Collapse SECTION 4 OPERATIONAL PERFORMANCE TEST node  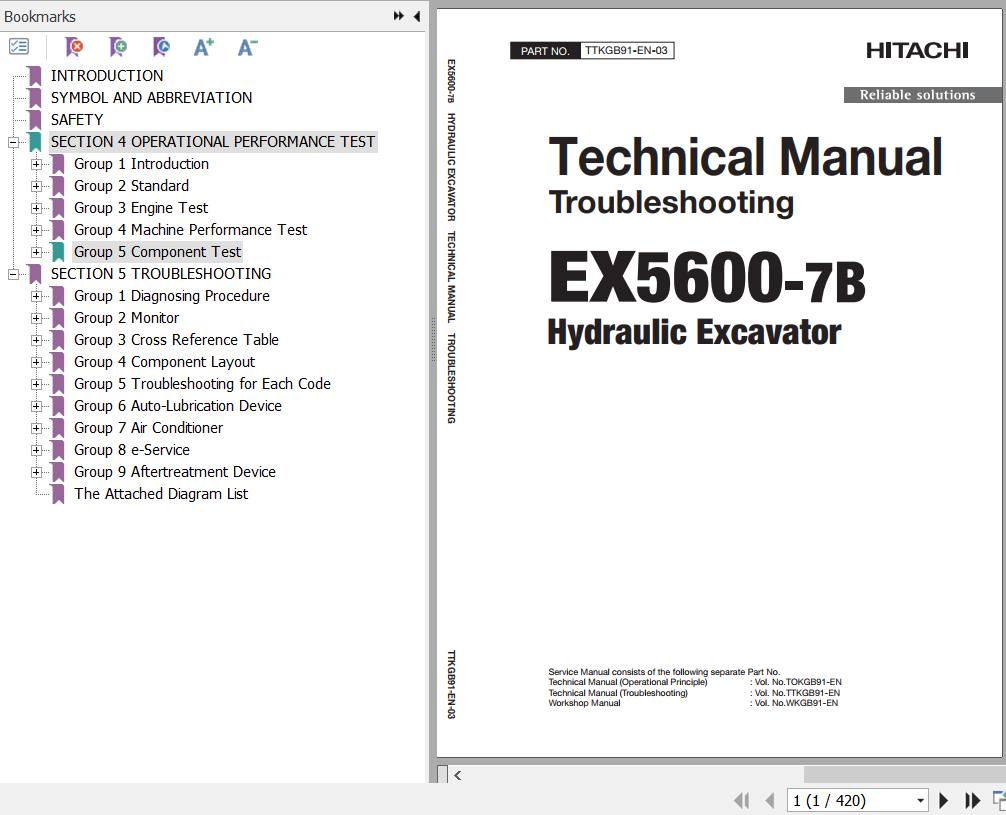coord(13,142)
